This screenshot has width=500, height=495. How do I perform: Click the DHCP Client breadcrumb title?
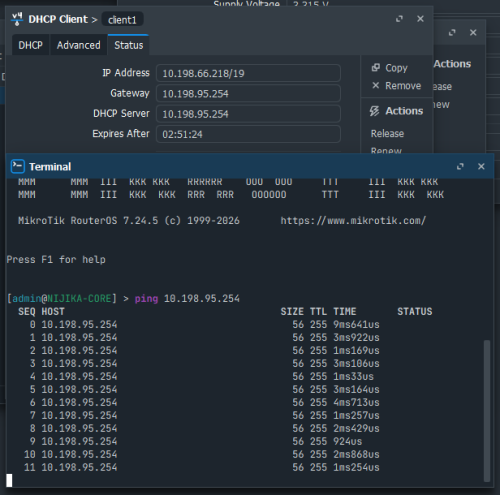(x=58, y=19)
